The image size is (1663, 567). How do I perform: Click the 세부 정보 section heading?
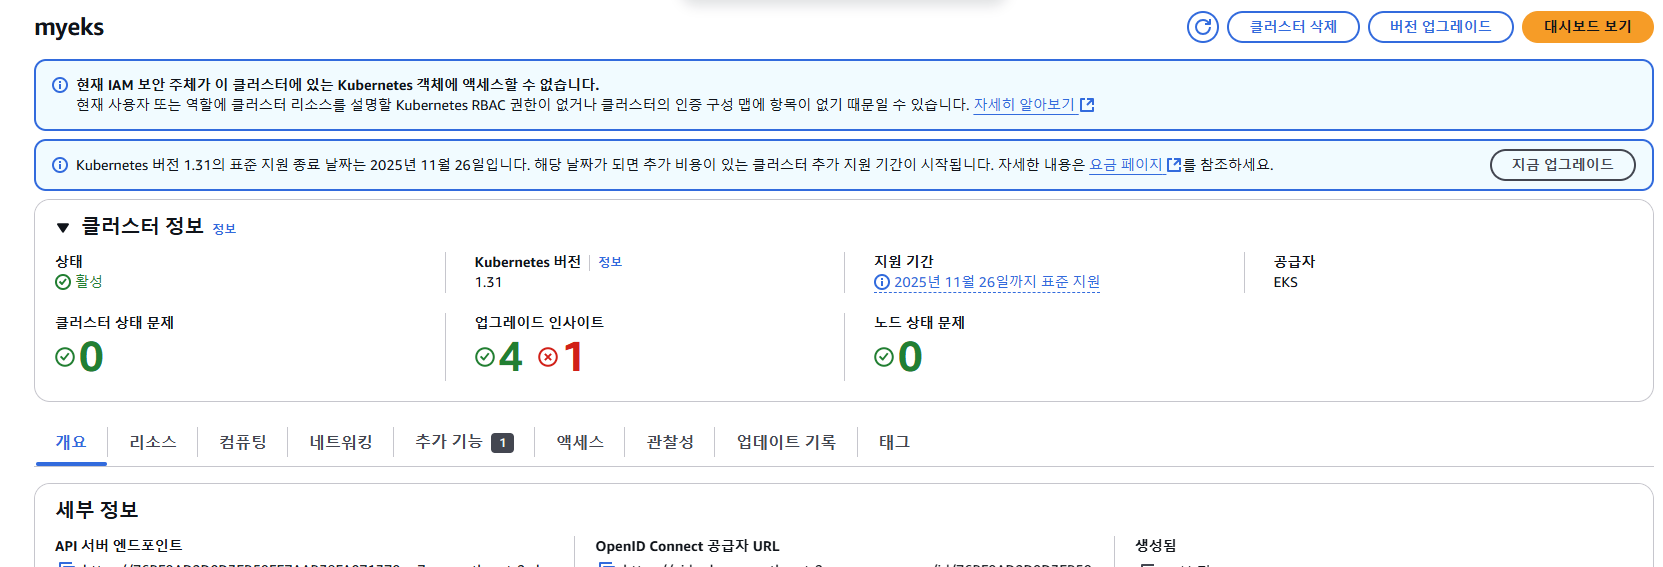pyautogui.click(x=97, y=510)
